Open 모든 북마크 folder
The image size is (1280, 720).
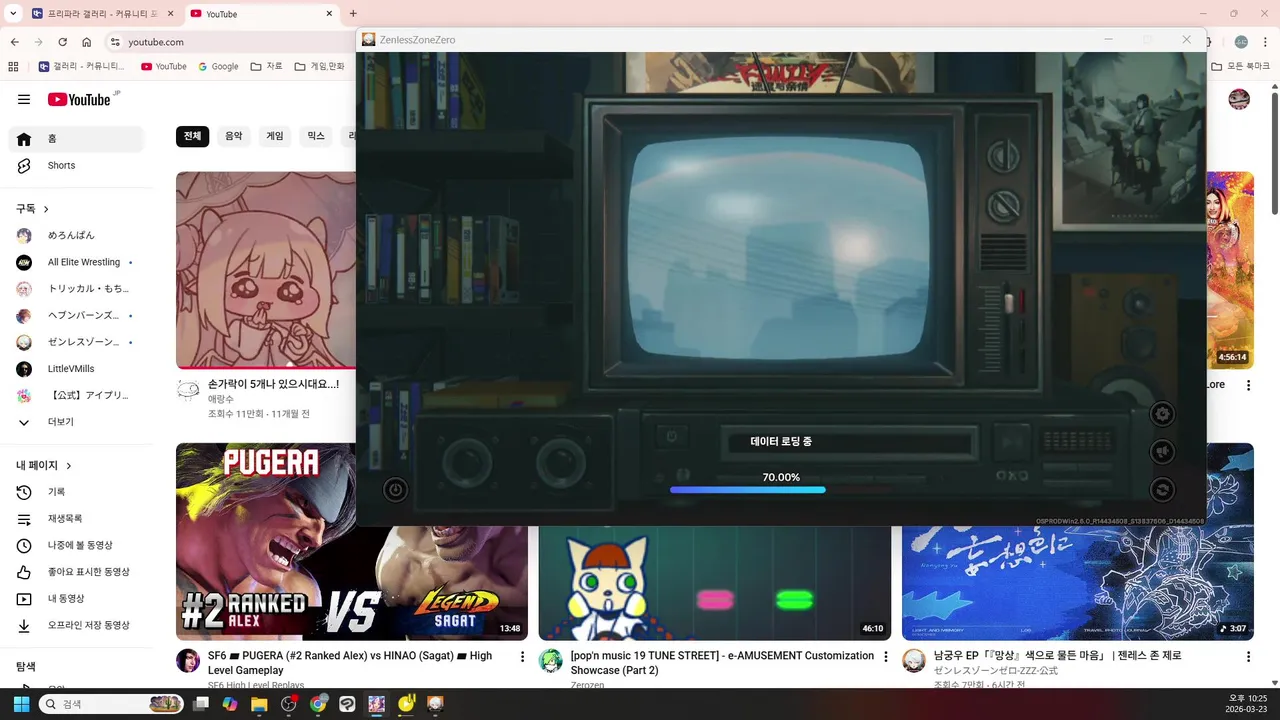point(1240,66)
